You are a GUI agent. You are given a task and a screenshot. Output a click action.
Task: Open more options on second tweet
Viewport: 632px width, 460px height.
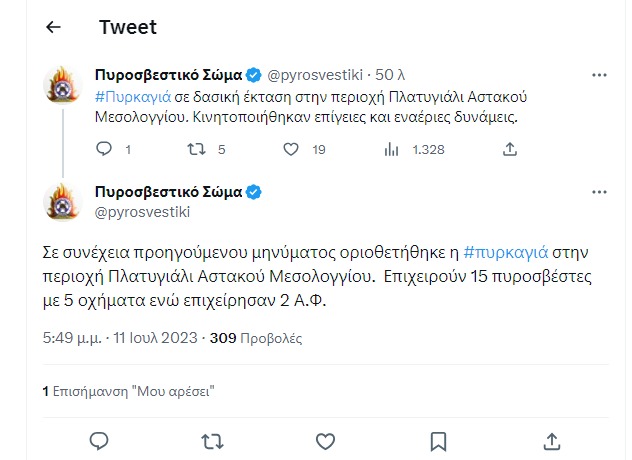point(599,192)
